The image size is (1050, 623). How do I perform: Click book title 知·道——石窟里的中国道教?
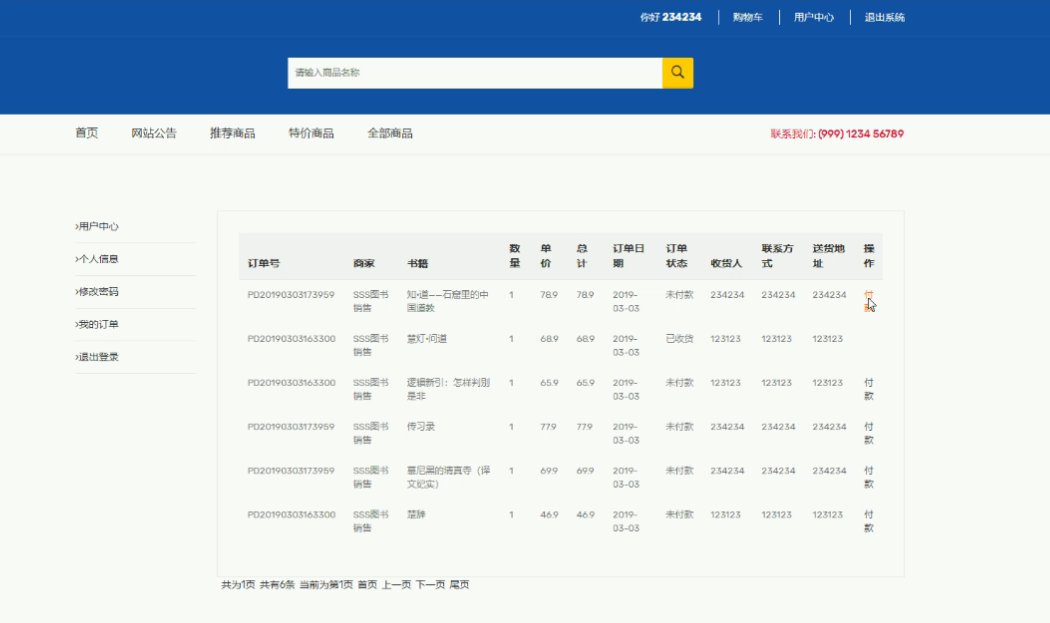click(x=447, y=301)
